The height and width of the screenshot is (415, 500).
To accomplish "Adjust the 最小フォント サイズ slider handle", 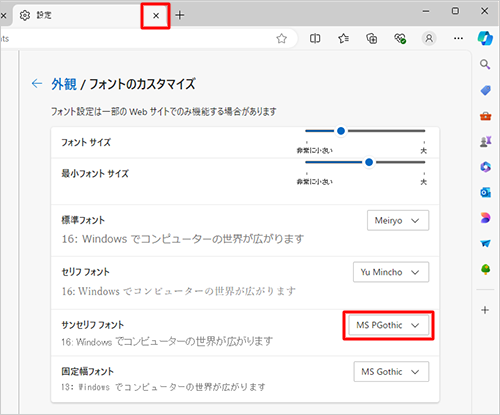I will tap(369, 162).
